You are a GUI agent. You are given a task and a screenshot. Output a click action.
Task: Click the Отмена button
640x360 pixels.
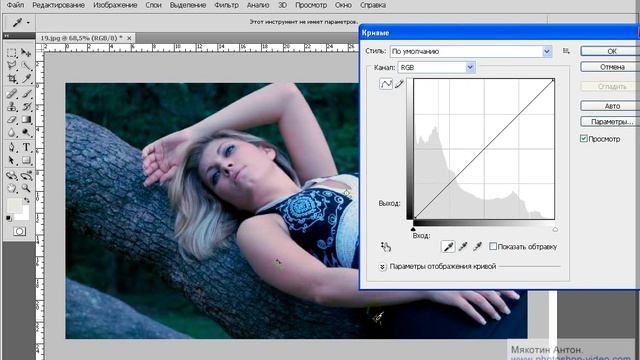(610, 67)
